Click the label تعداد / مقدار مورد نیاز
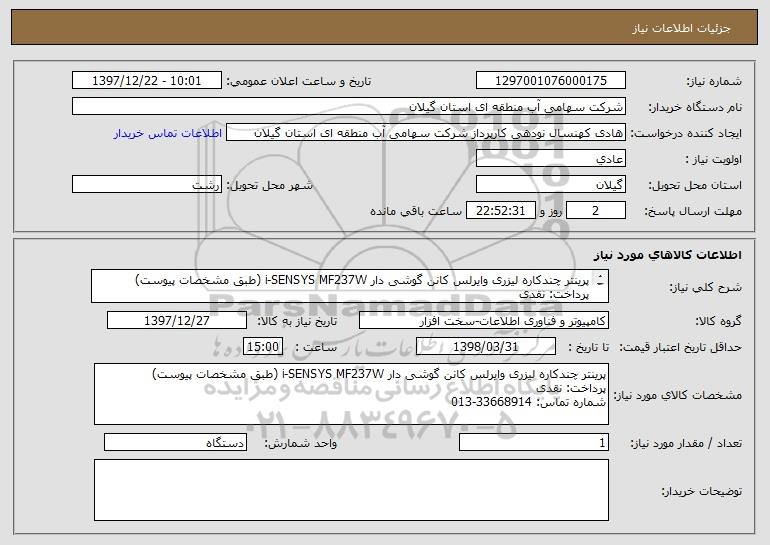Image resolution: width=770 pixels, height=545 pixels. (x=686, y=443)
